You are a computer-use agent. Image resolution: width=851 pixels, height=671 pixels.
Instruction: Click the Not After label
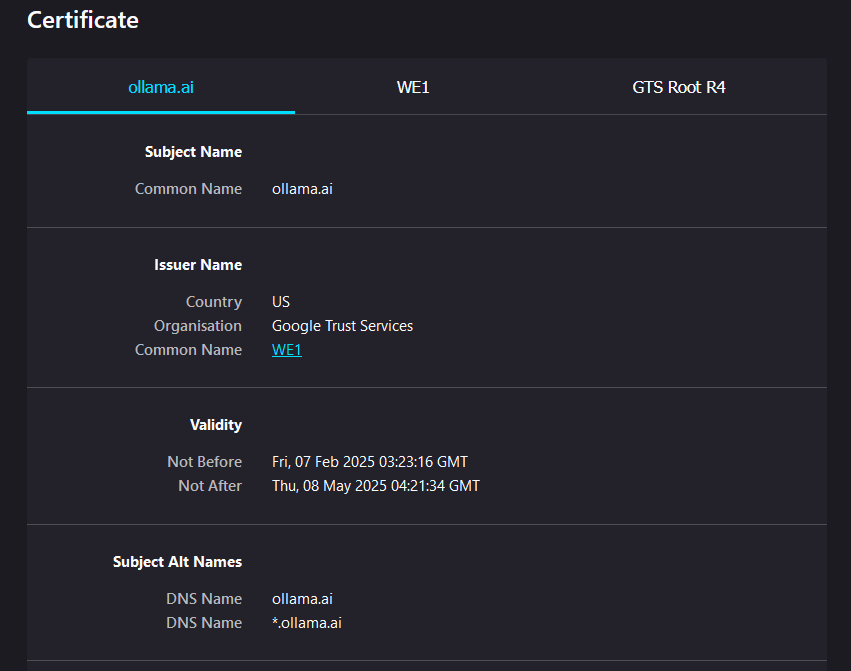210,486
